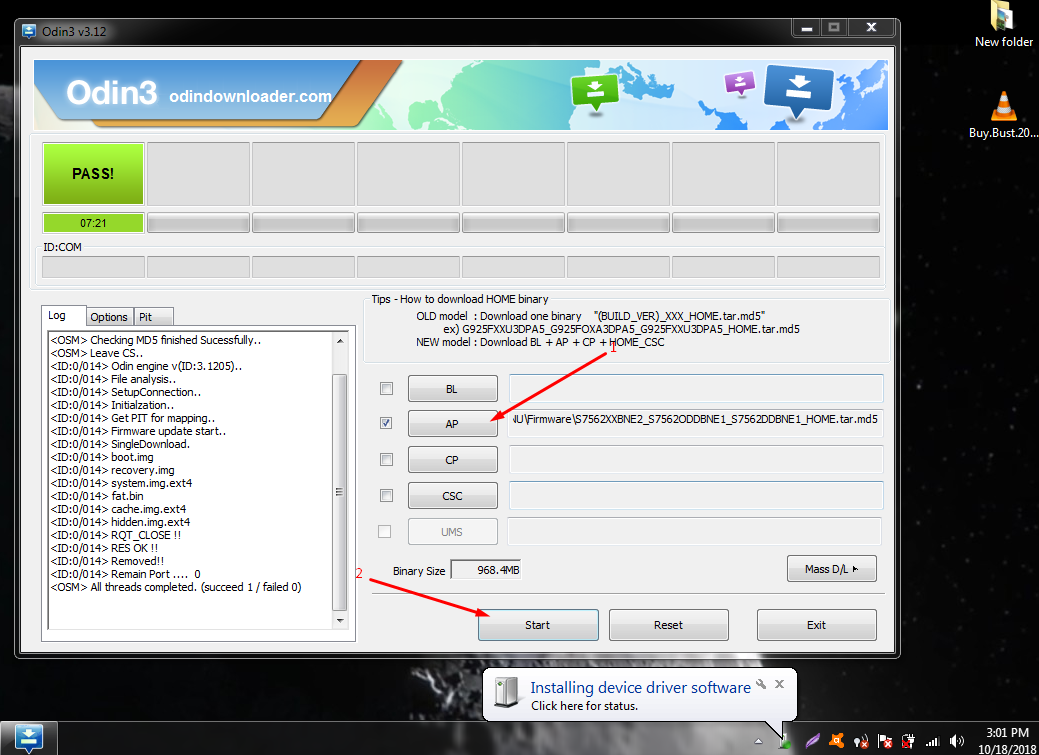The height and width of the screenshot is (755, 1039).
Task: Click log line 'All threads completed'
Action: pyautogui.click(x=176, y=587)
